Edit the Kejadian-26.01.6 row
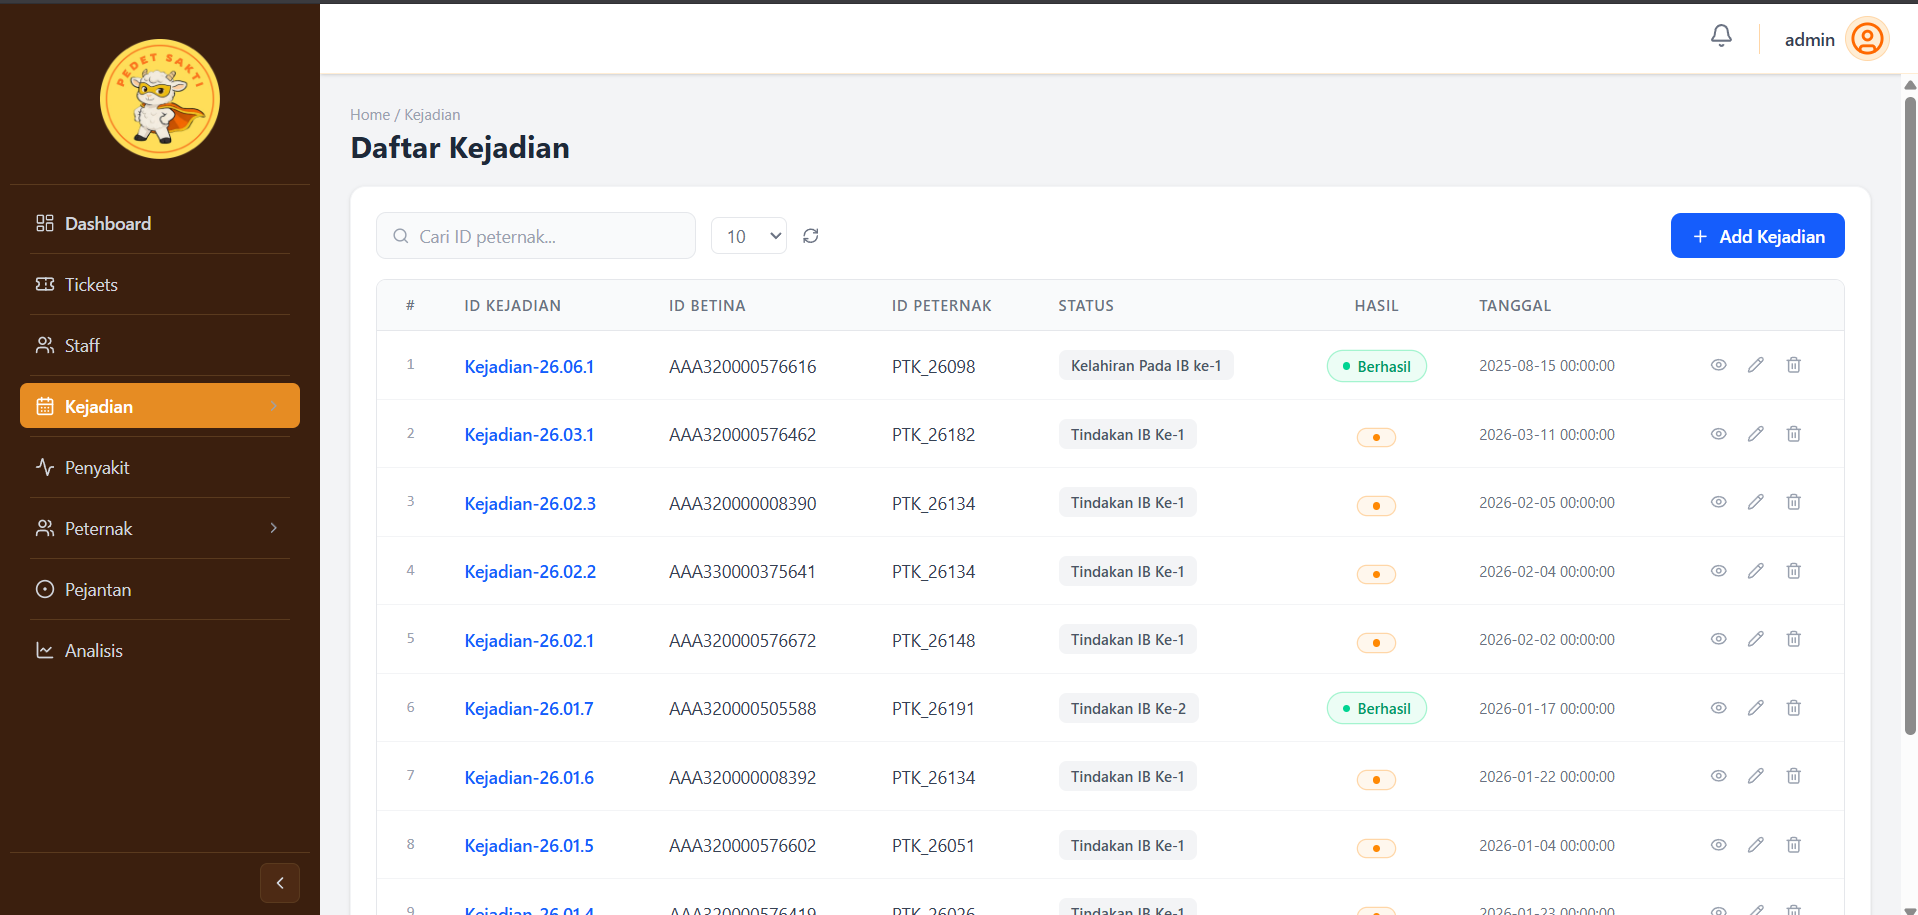The image size is (1918, 915). pyautogui.click(x=1756, y=776)
